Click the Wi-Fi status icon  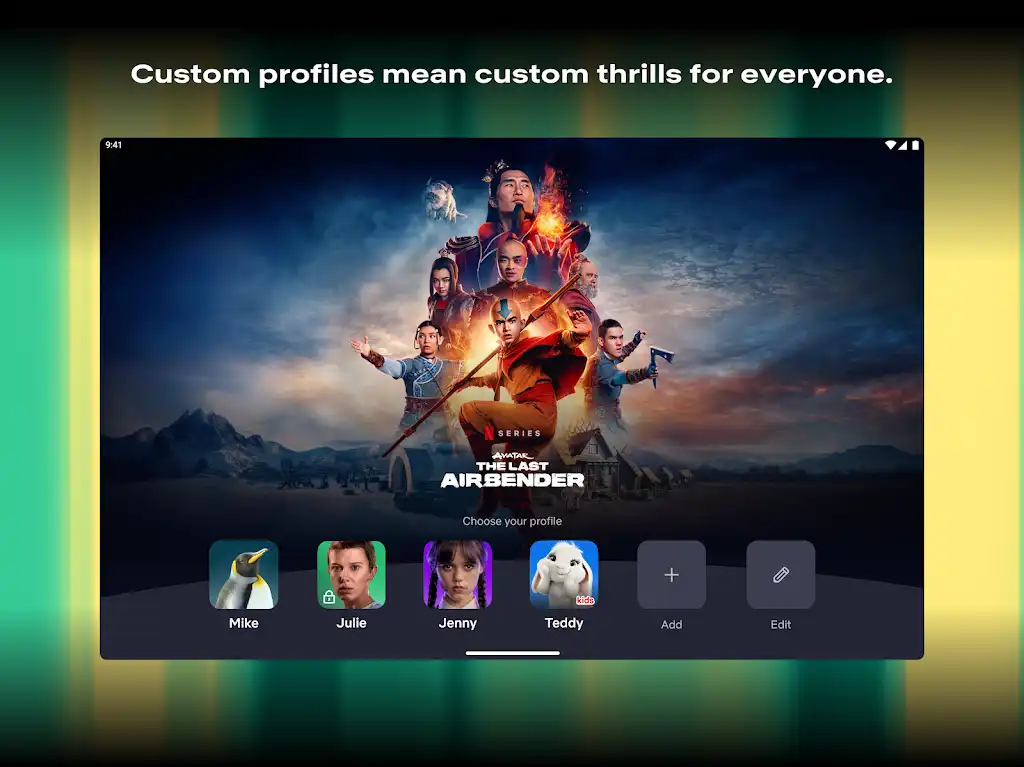click(x=890, y=145)
